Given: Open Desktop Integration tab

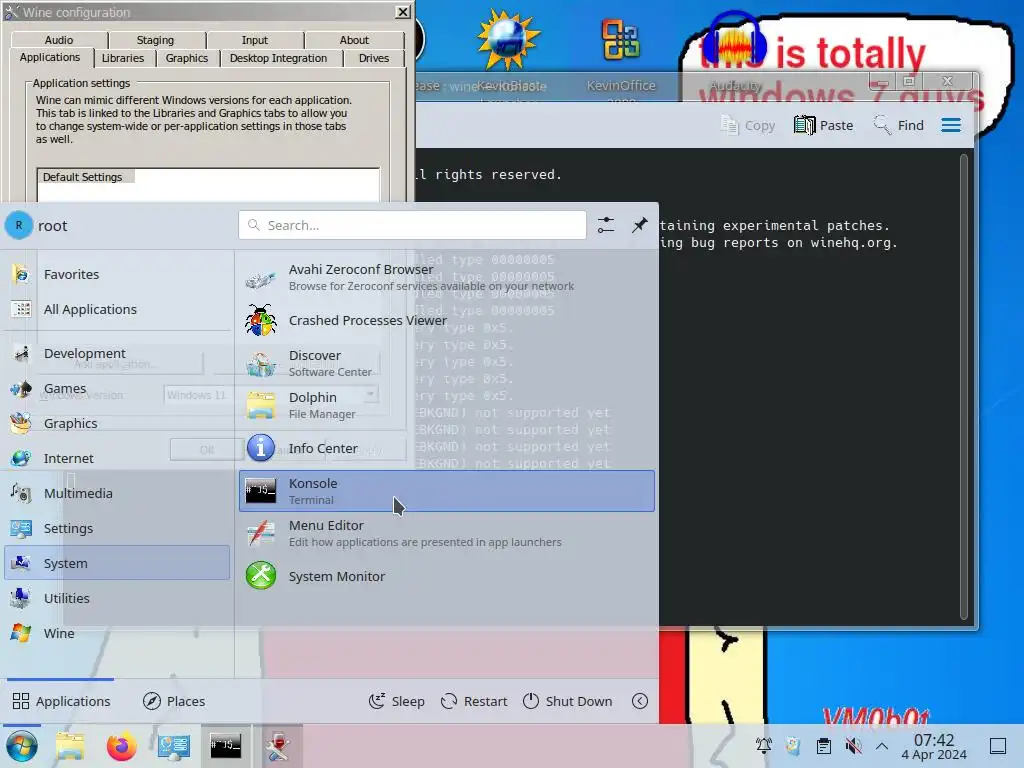Looking at the screenshot, I should coord(278,58).
